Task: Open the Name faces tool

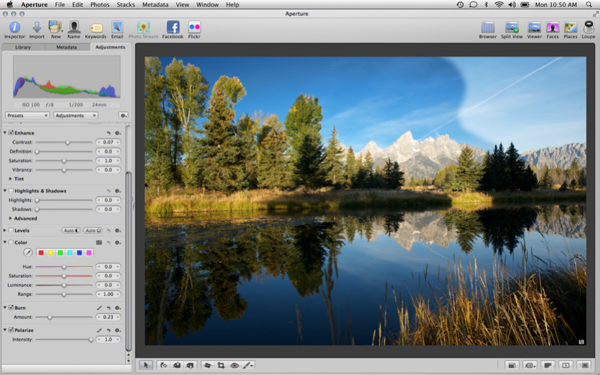Action: pos(74,29)
